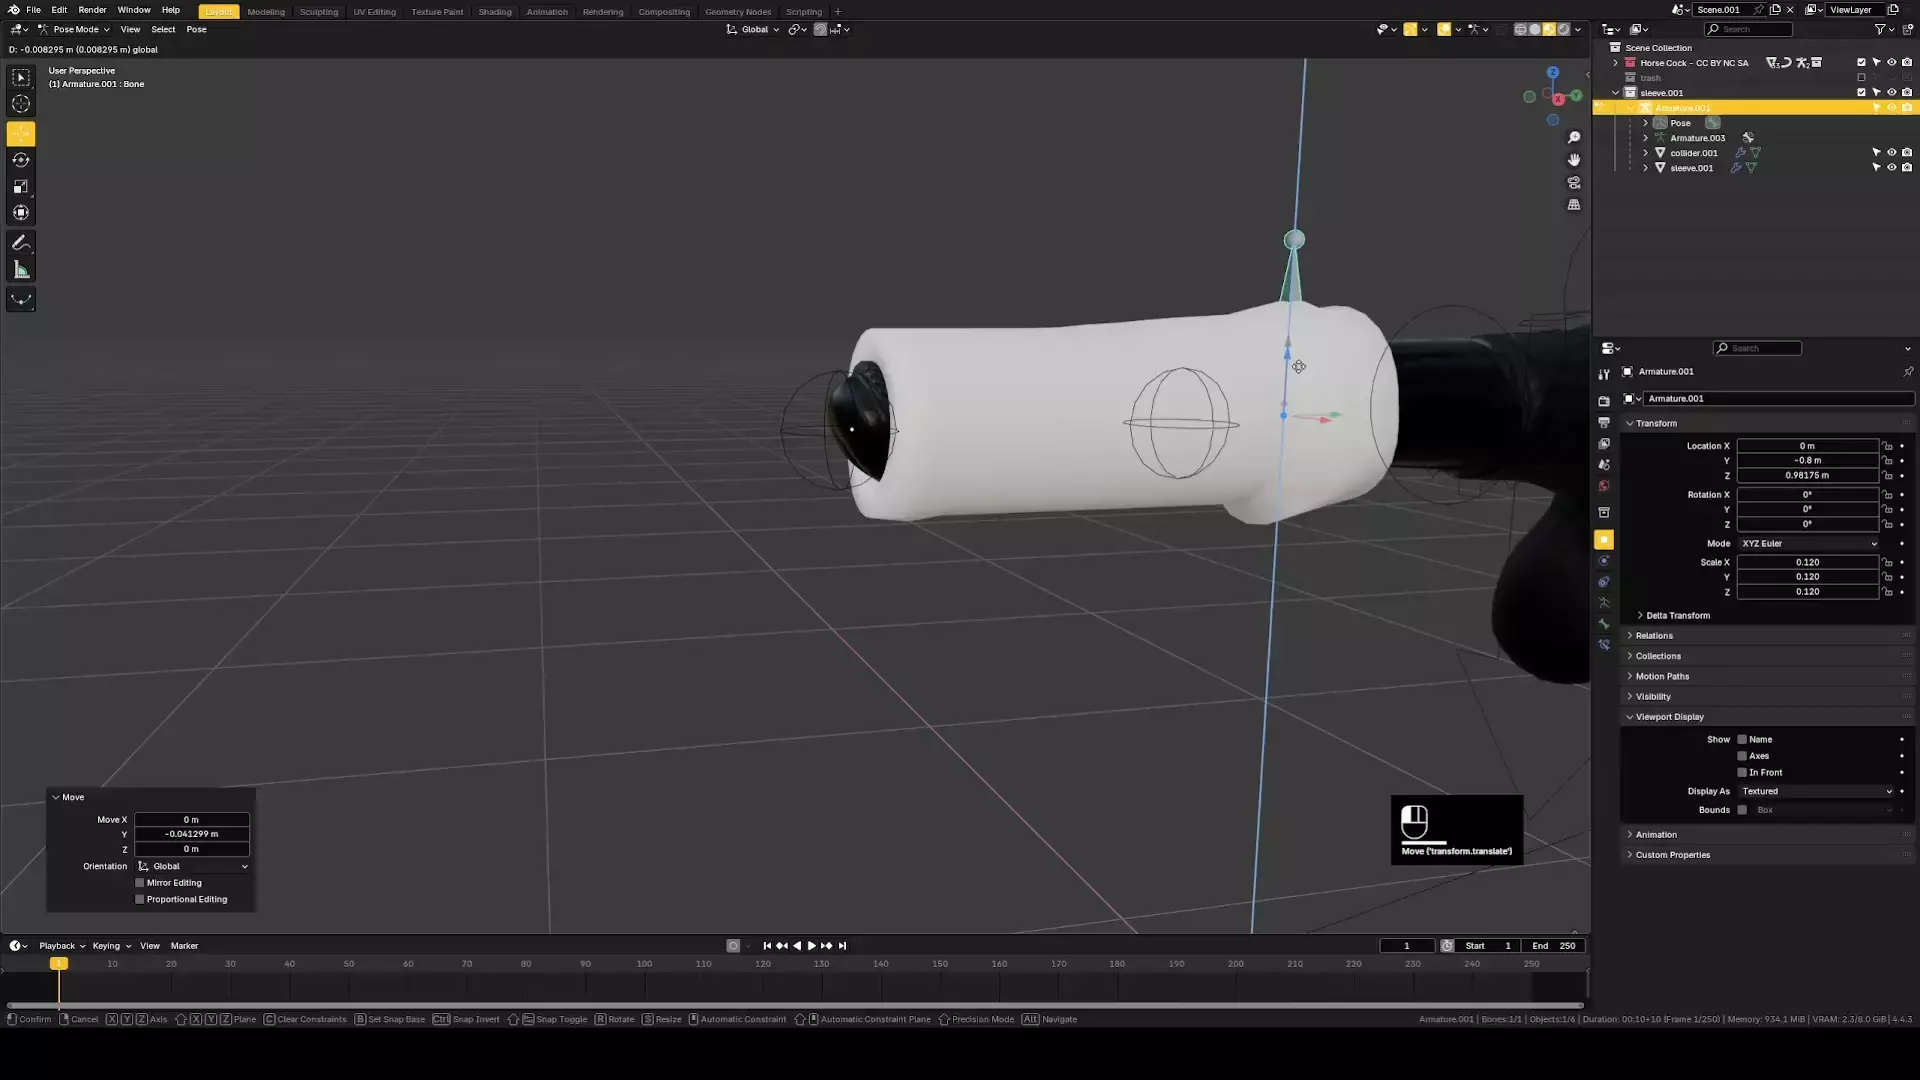Expand the Delta Transform section

tap(1677, 616)
